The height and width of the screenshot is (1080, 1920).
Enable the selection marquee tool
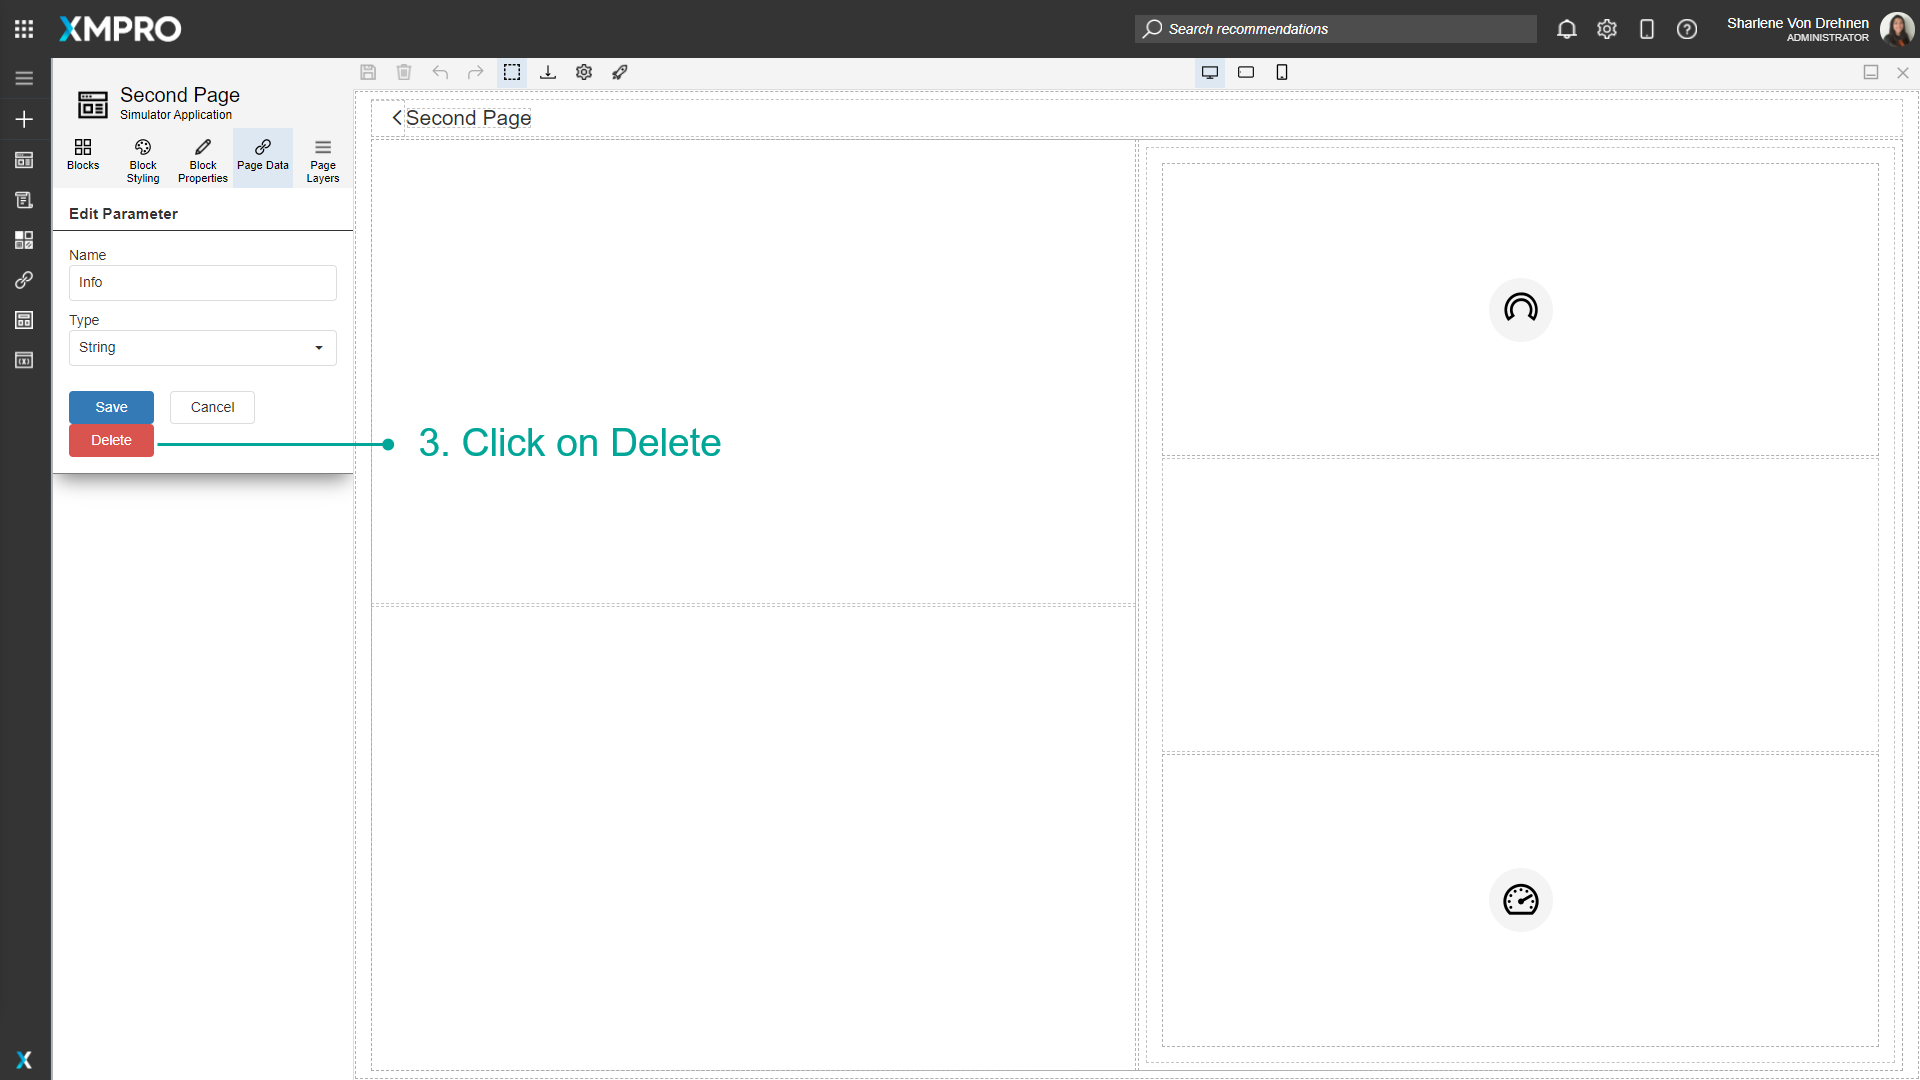(512, 72)
